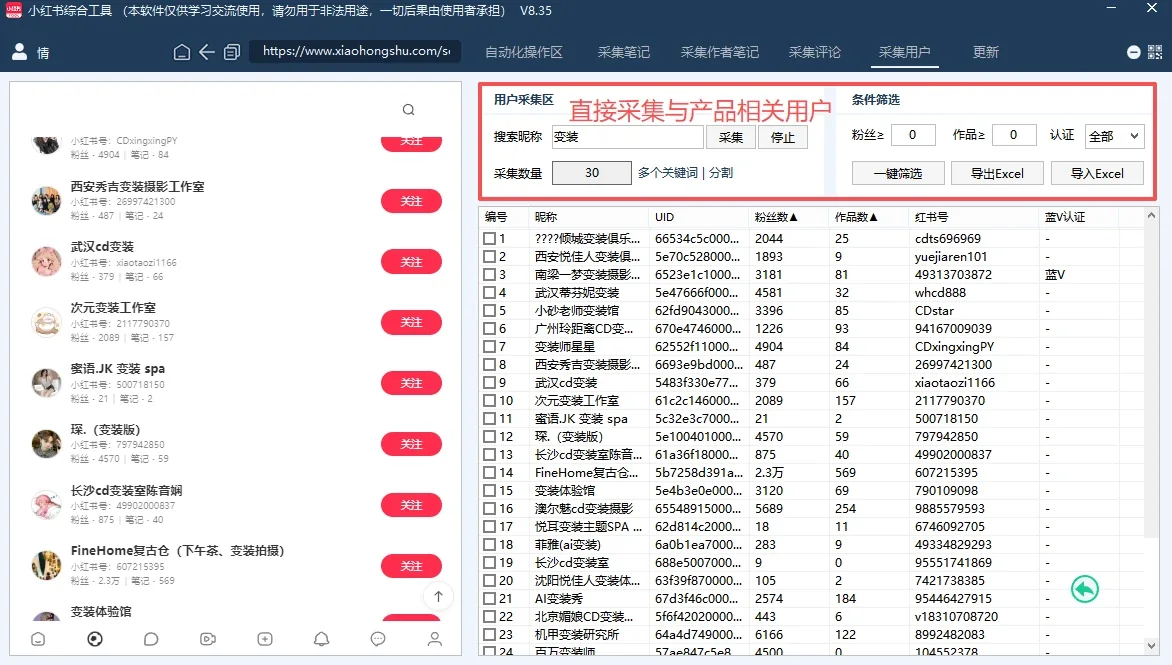Click the 导入Excel button
The image size is (1172, 665).
(x=1097, y=173)
